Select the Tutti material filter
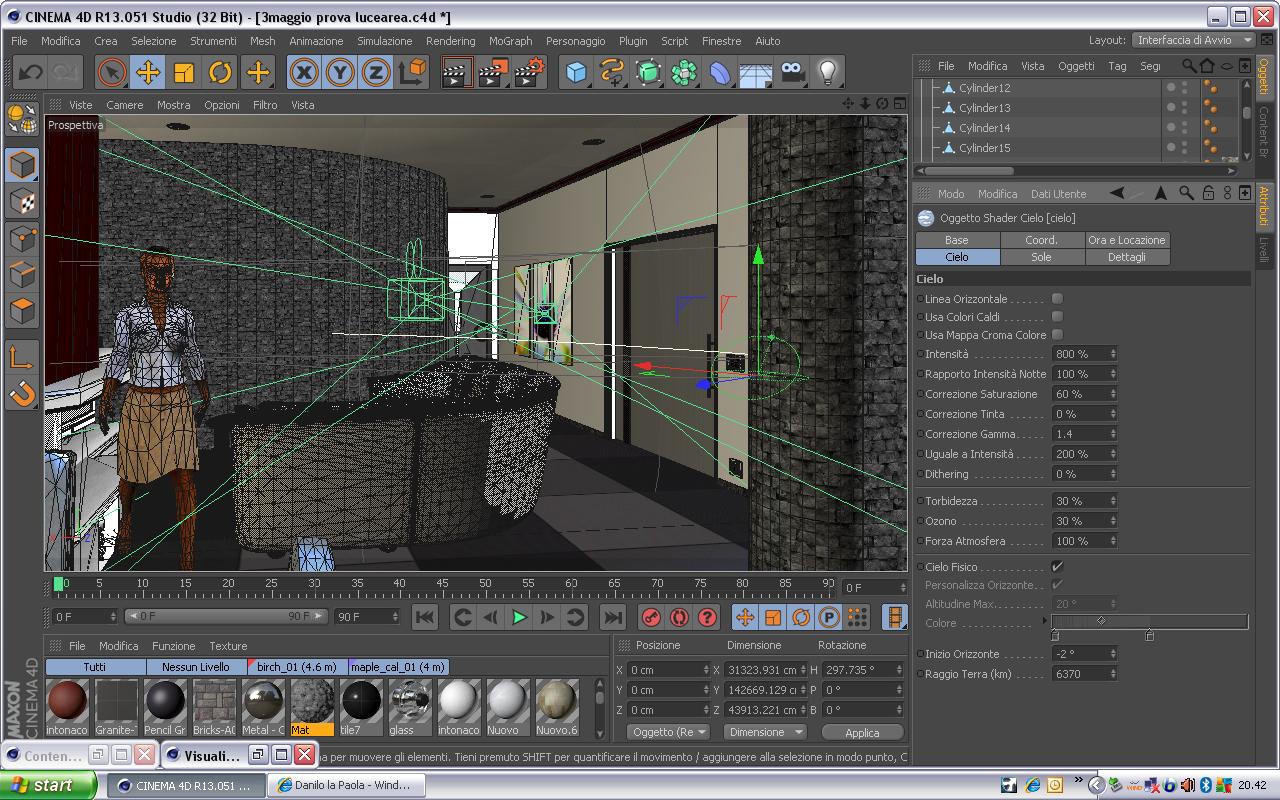Viewport: 1280px width, 800px height. click(95, 667)
